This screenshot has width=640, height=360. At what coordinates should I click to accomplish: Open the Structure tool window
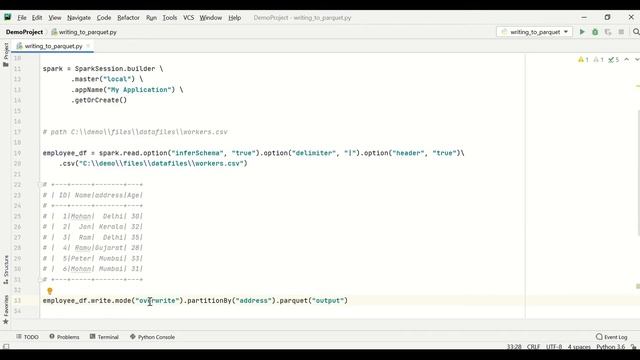pyautogui.click(x=6, y=269)
